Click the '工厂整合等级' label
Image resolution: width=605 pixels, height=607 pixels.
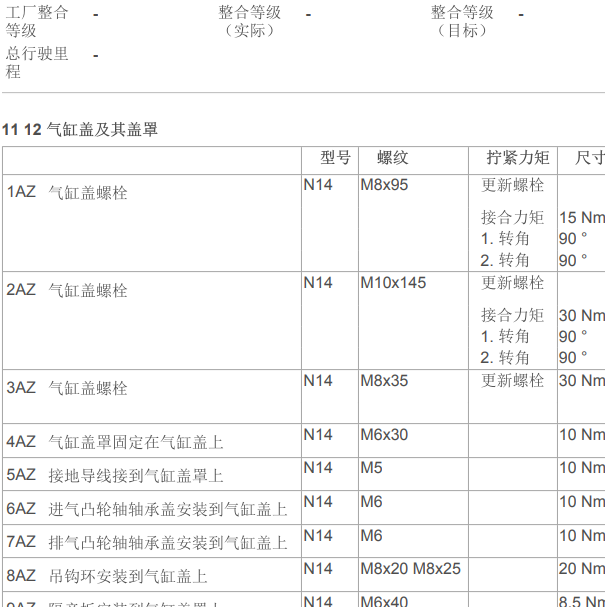pyautogui.click(x=37, y=21)
